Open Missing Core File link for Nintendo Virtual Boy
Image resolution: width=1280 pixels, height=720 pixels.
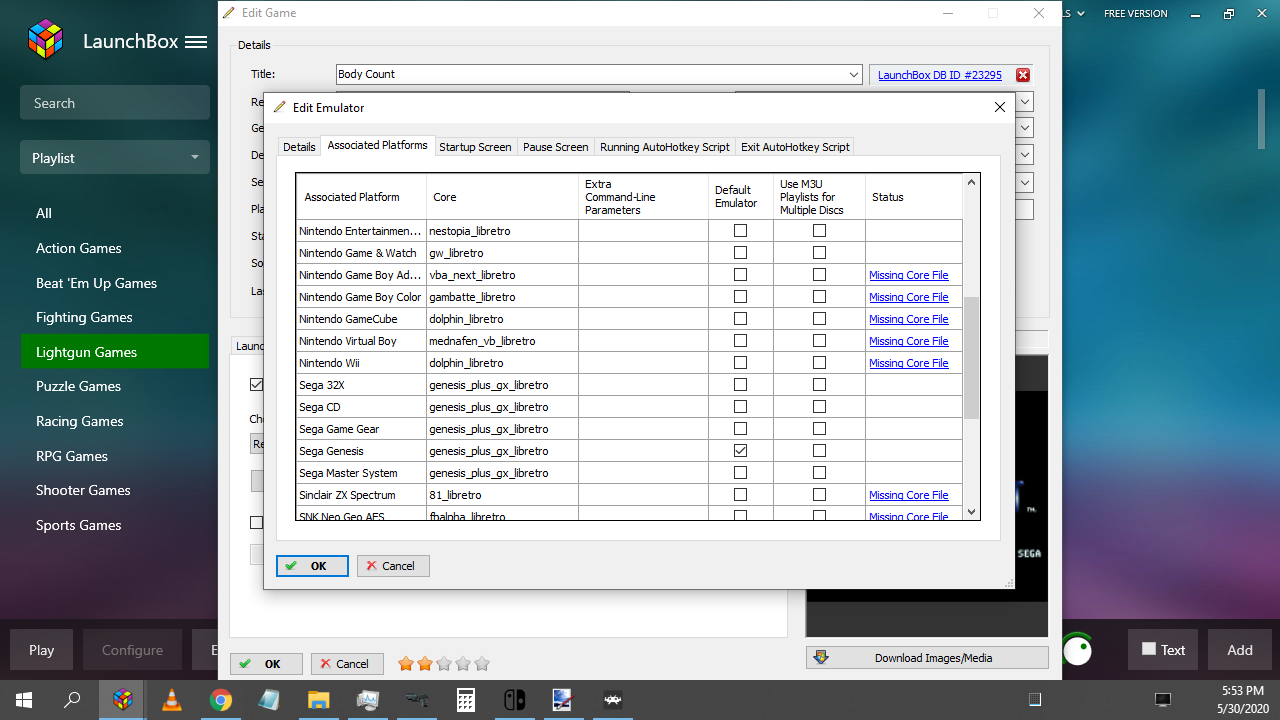(x=909, y=341)
